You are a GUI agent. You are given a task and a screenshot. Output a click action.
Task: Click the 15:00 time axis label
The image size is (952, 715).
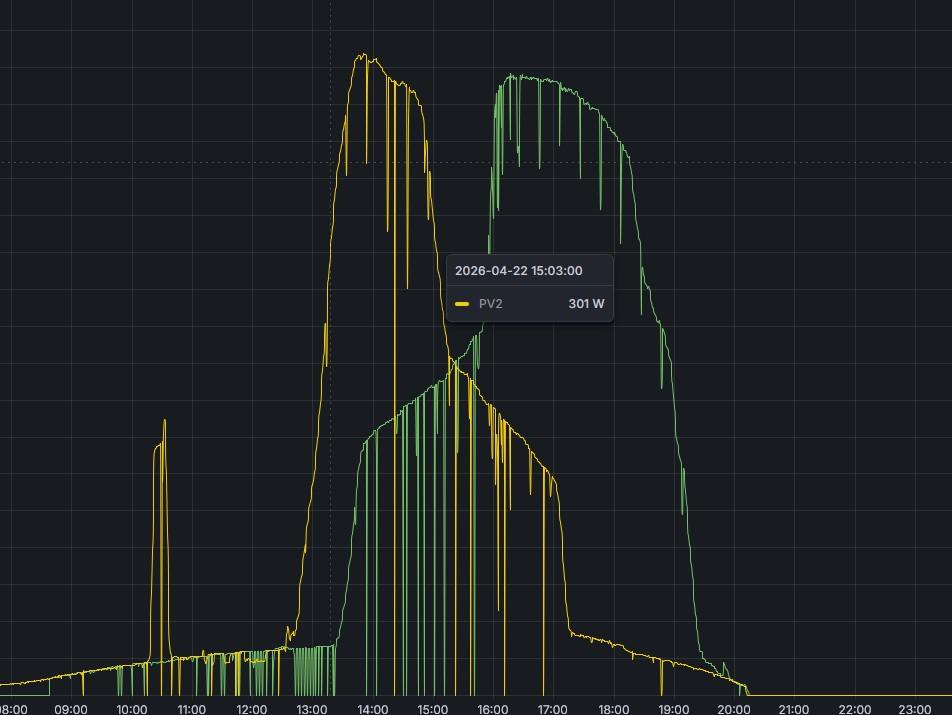pyautogui.click(x=432, y=709)
